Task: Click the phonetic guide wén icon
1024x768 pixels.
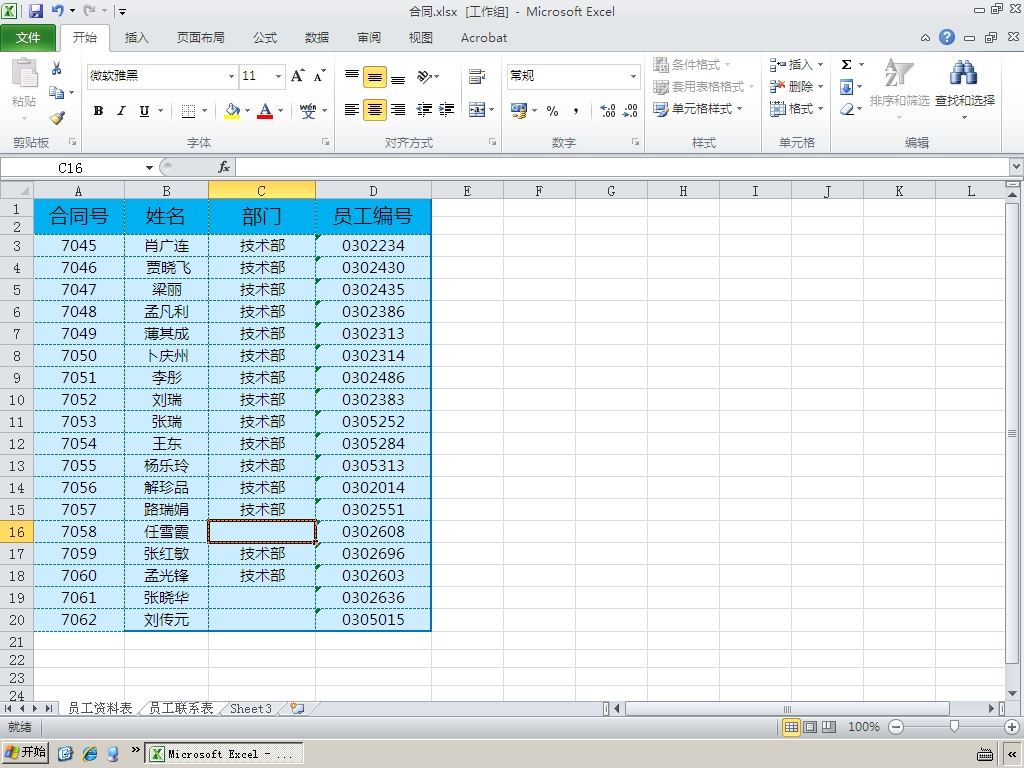Action: tap(308, 111)
